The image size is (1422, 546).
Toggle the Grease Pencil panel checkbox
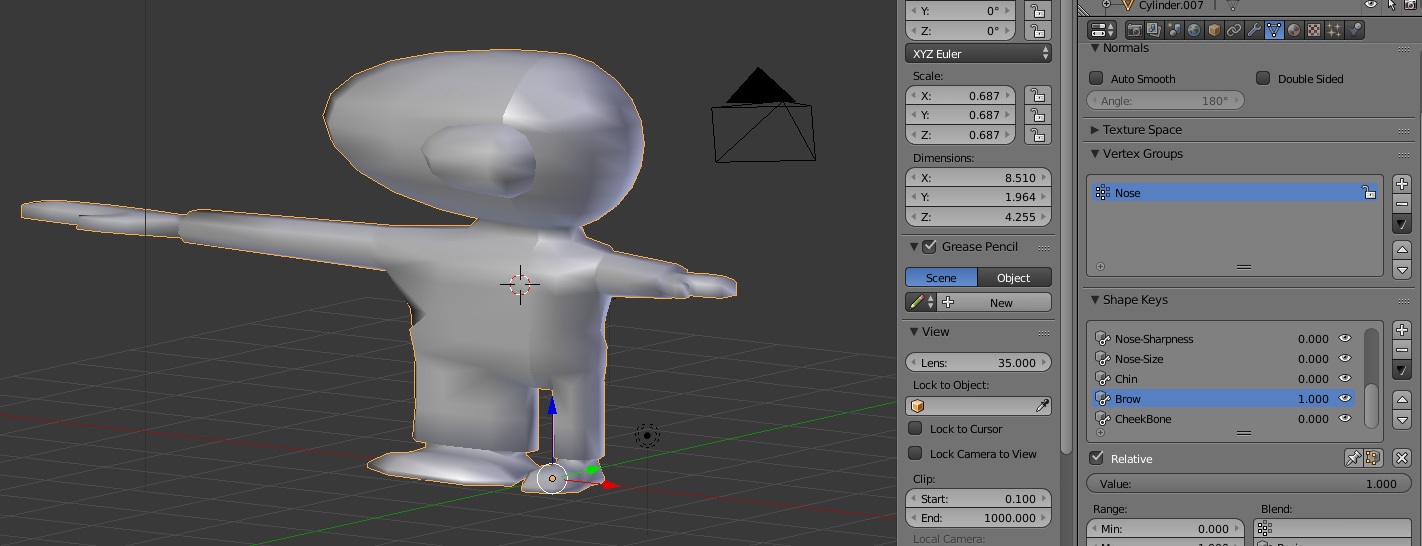click(x=929, y=246)
